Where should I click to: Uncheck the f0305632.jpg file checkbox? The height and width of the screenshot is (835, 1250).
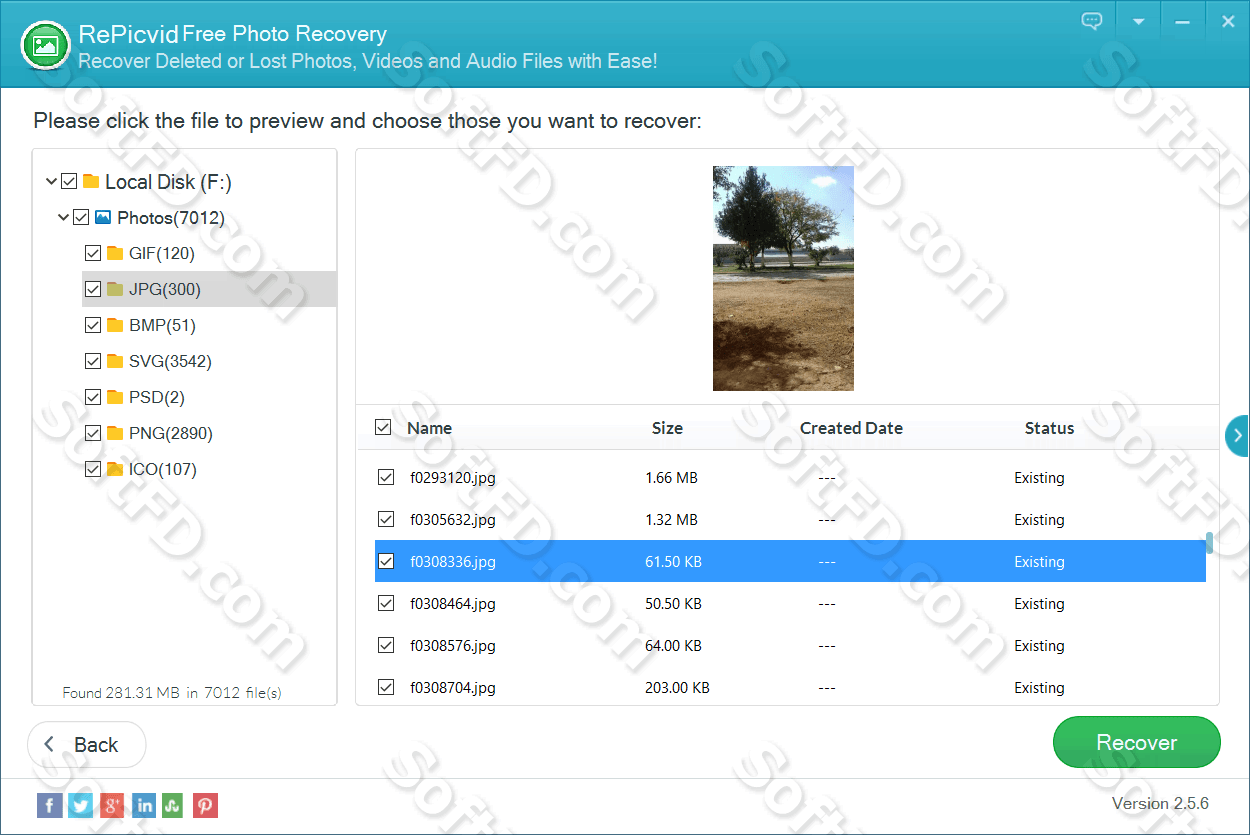pos(386,519)
